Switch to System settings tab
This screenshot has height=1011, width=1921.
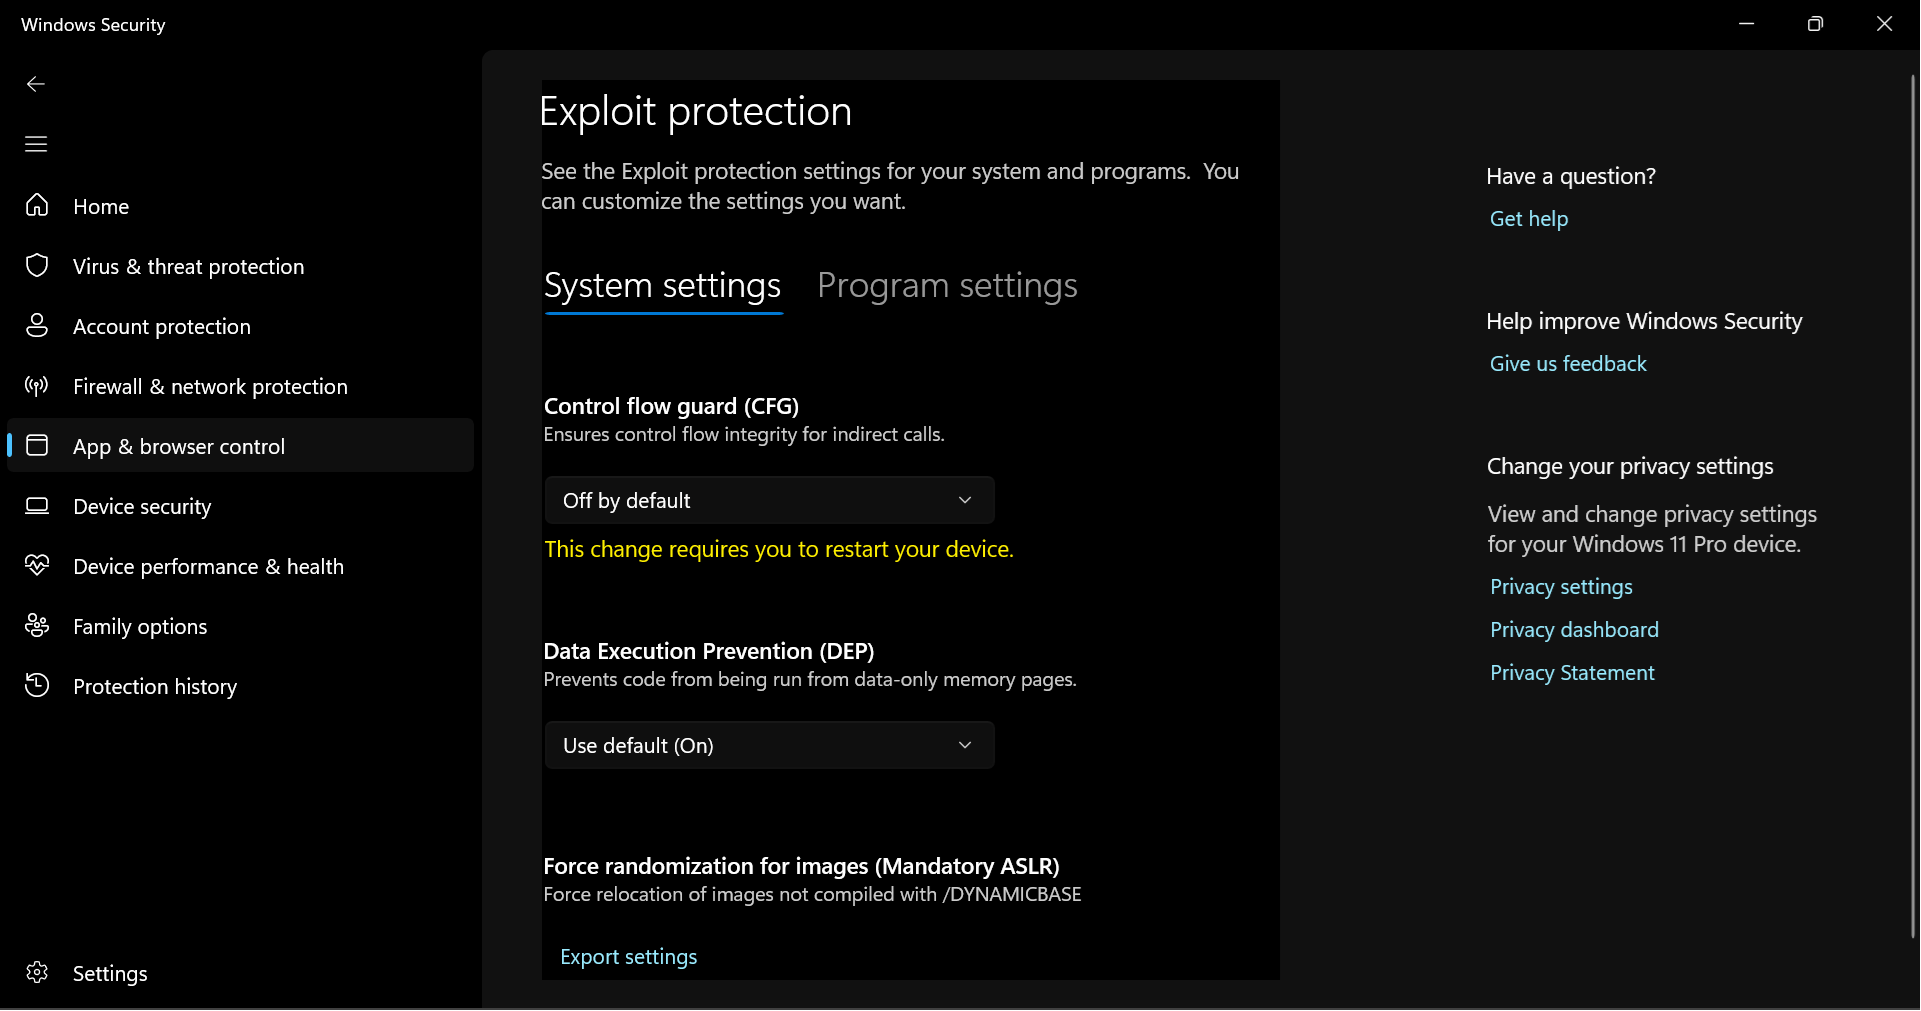(x=663, y=286)
